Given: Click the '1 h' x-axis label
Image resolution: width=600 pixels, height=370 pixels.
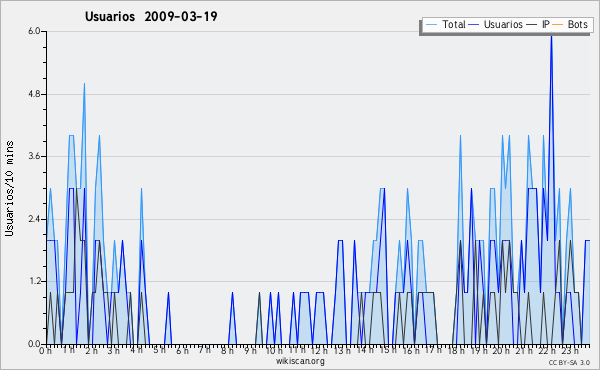Looking at the screenshot, I should tap(69, 350).
